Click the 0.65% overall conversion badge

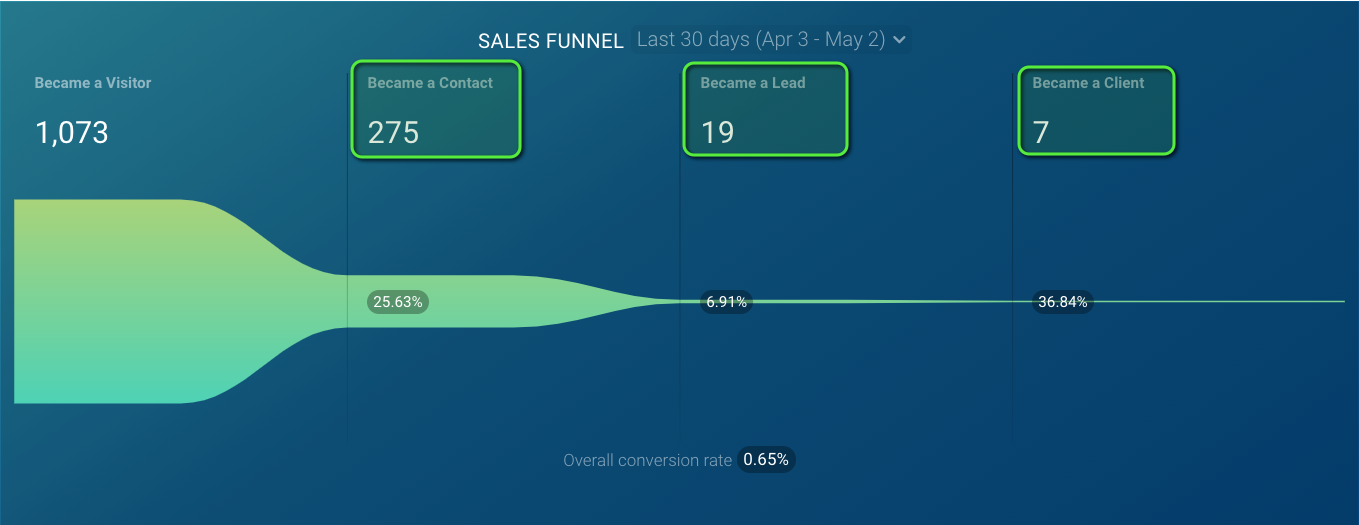click(x=766, y=460)
